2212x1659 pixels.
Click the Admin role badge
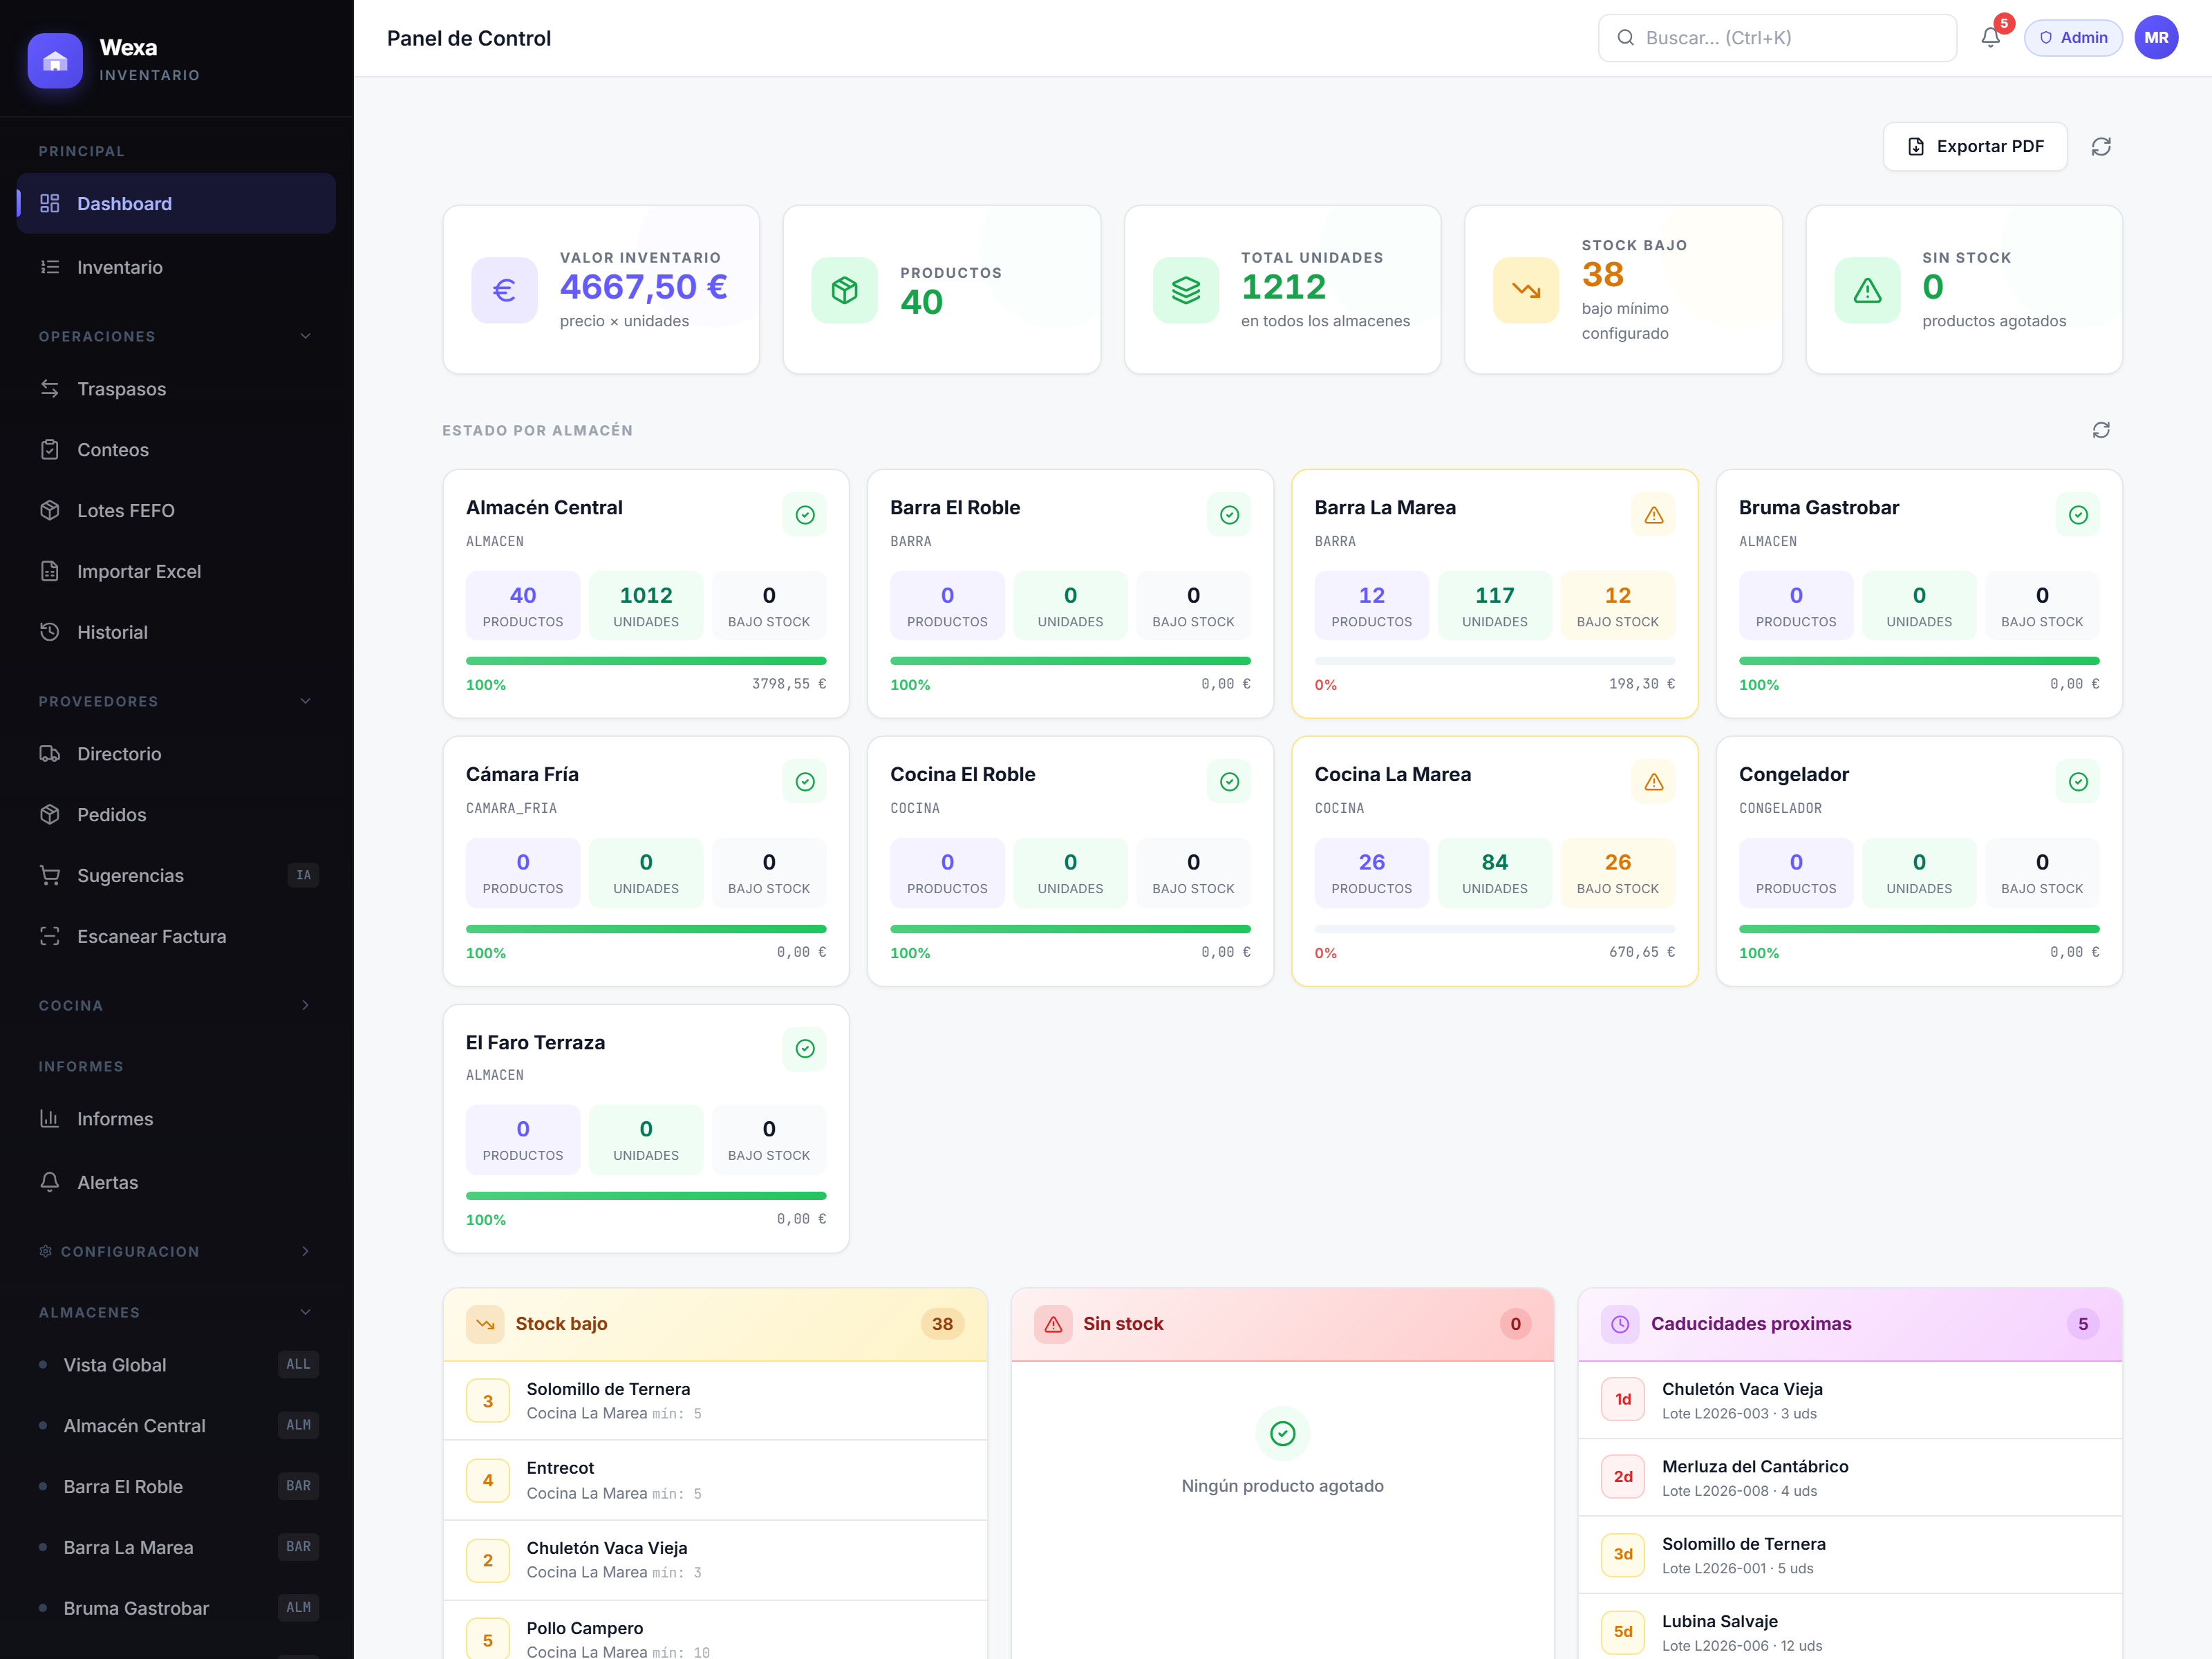[2073, 38]
